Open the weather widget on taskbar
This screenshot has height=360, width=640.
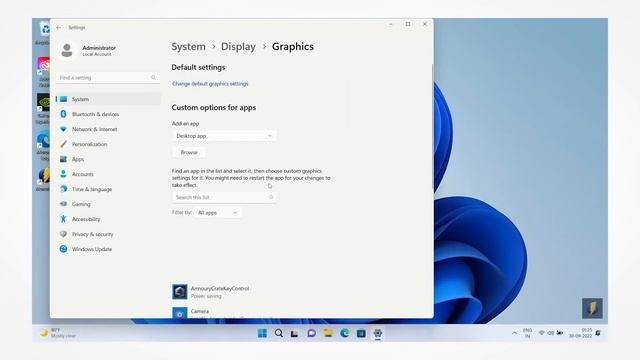tap(58, 333)
